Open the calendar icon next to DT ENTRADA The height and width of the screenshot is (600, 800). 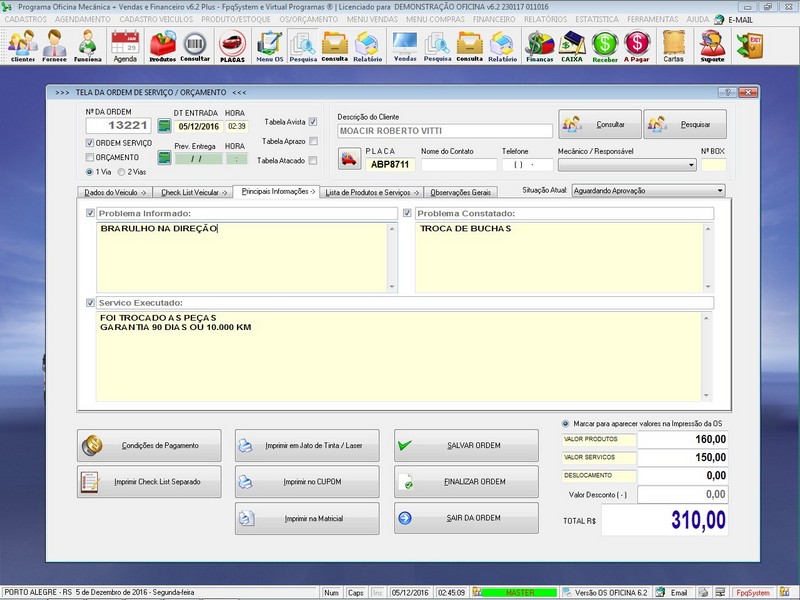coord(164,127)
